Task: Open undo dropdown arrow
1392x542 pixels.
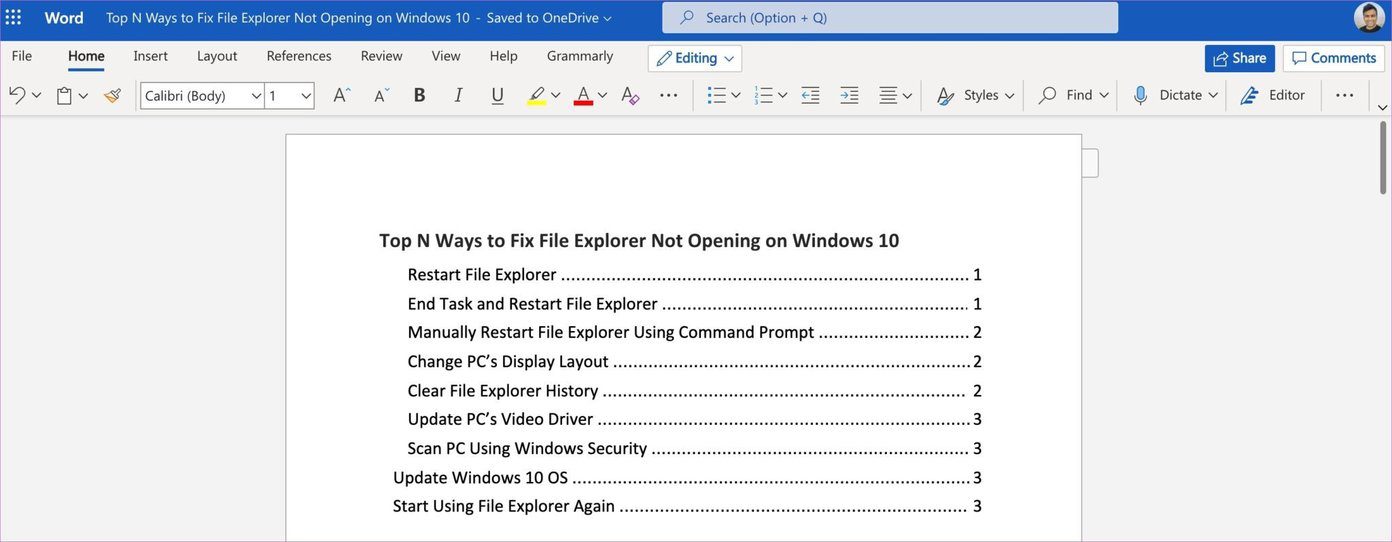Action: 37,96
